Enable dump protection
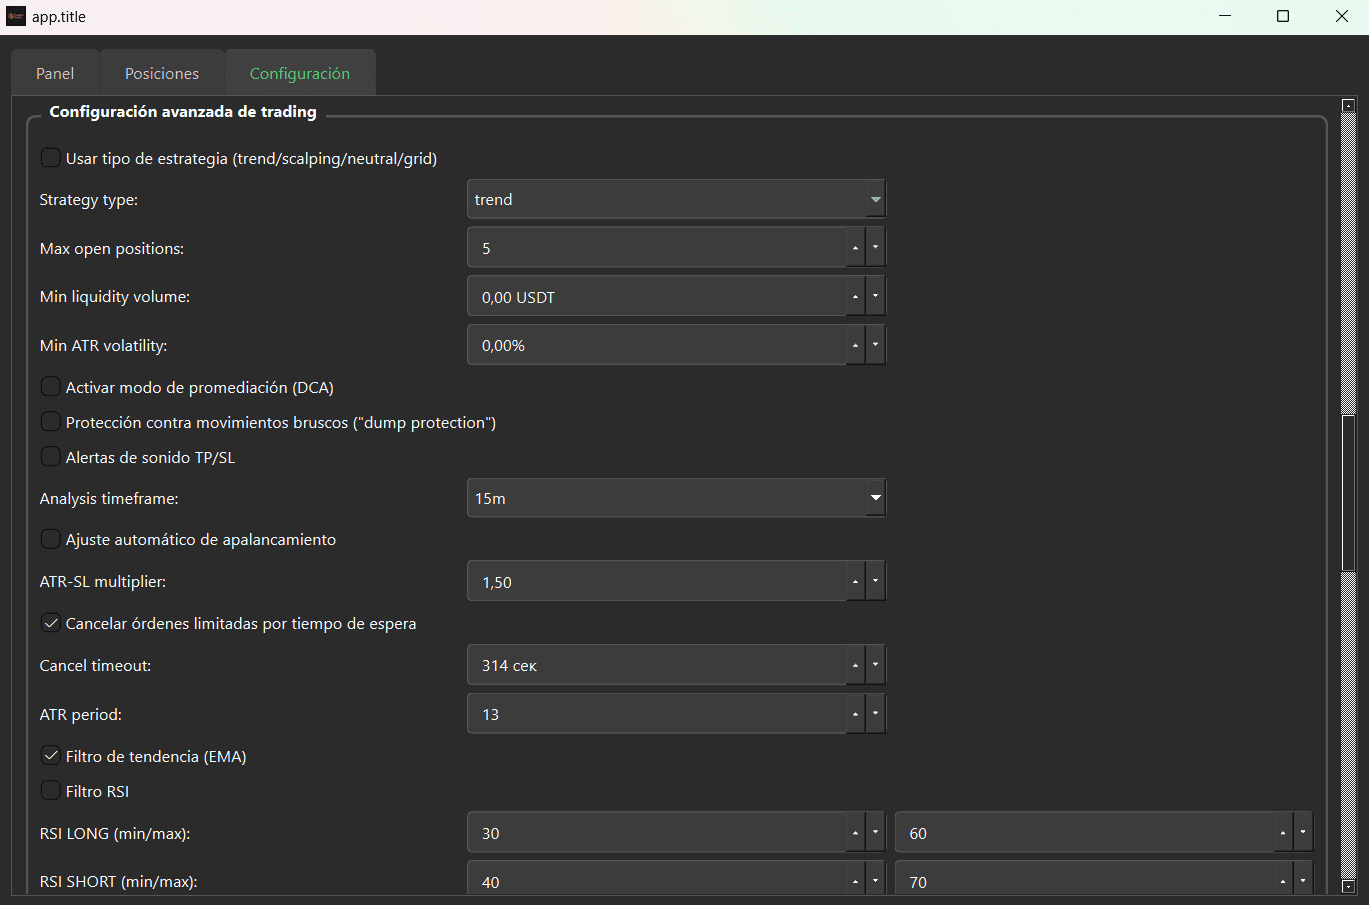This screenshot has height=905, width=1369. click(x=50, y=421)
